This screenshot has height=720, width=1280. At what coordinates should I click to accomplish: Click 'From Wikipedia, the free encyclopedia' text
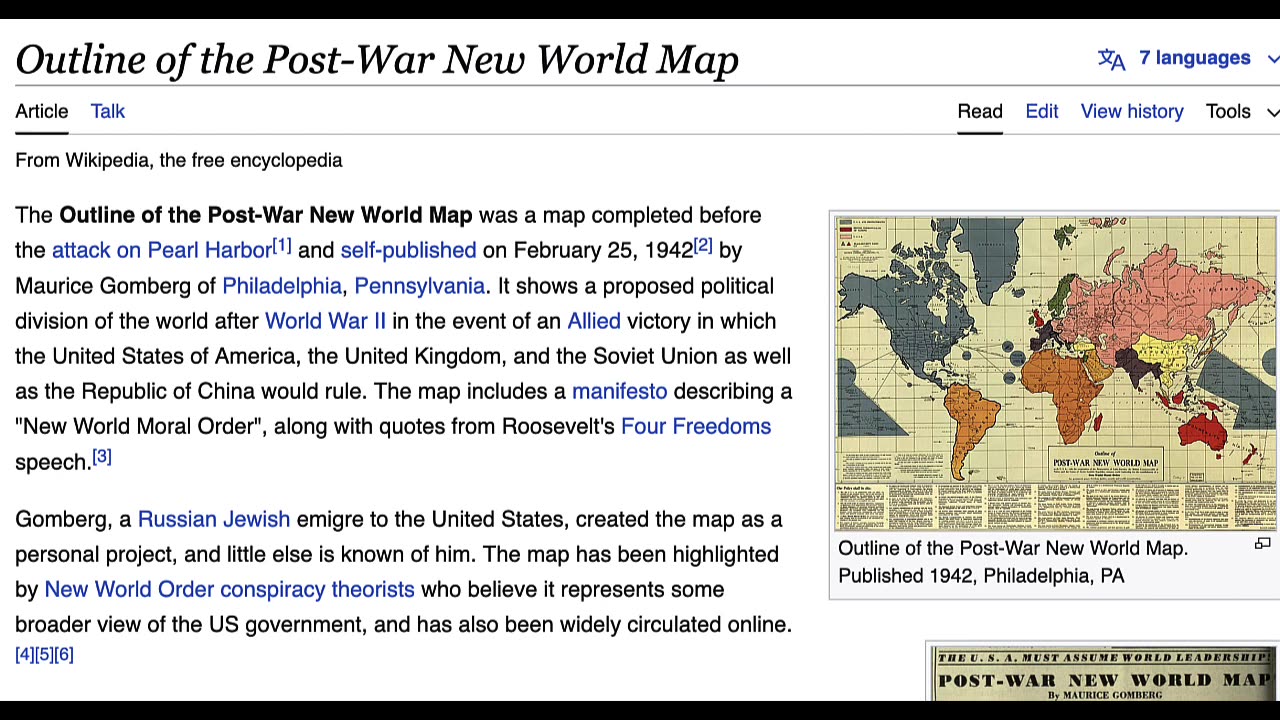[x=179, y=160]
